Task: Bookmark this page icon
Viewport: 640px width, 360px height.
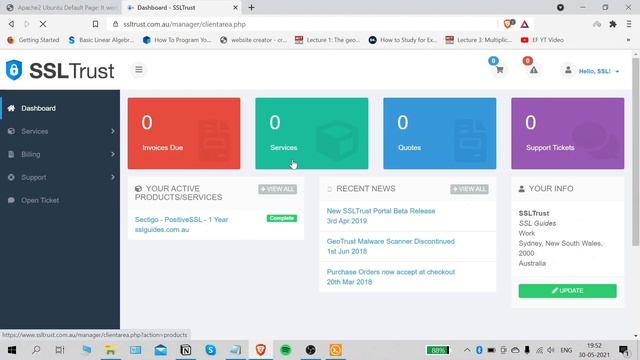Action: pyautogui.click(x=95, y=24)
